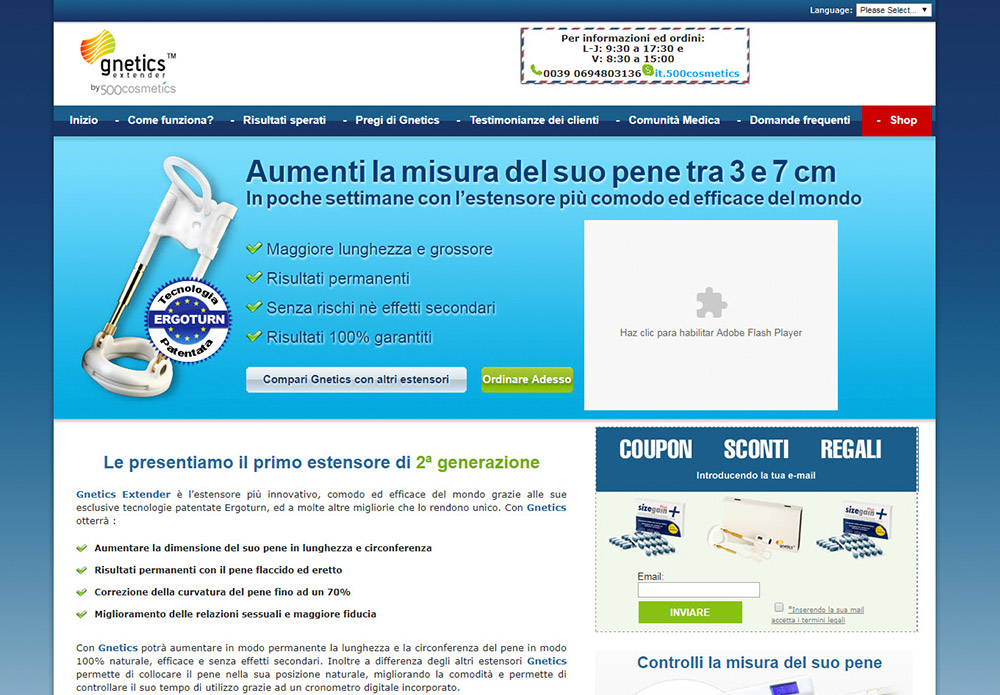Image resolution: width=1000 pixels, height=695 pixels.
Task: Select Testimonianze dei clienti in navigation
Action: [x=534, y=120]
